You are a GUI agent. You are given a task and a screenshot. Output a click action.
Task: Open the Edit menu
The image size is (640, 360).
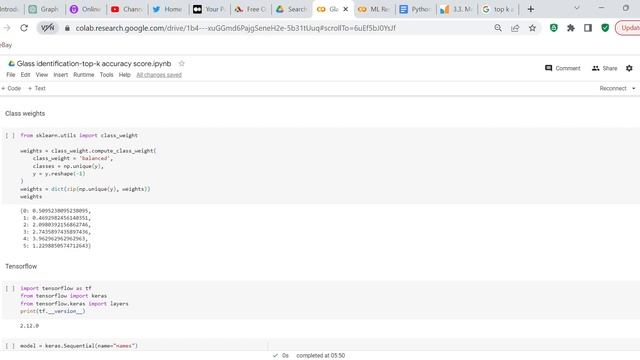coord(25,75)
